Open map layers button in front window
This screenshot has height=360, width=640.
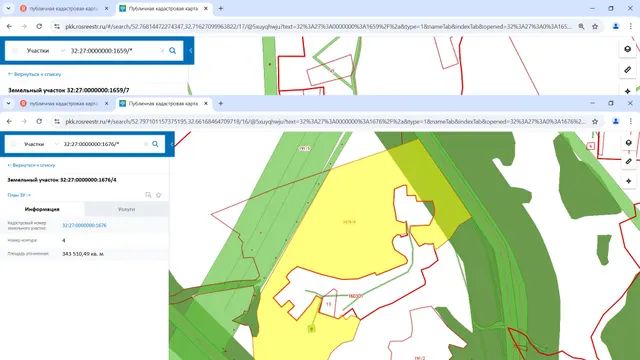pyautogui.click(x=629, y=142)
